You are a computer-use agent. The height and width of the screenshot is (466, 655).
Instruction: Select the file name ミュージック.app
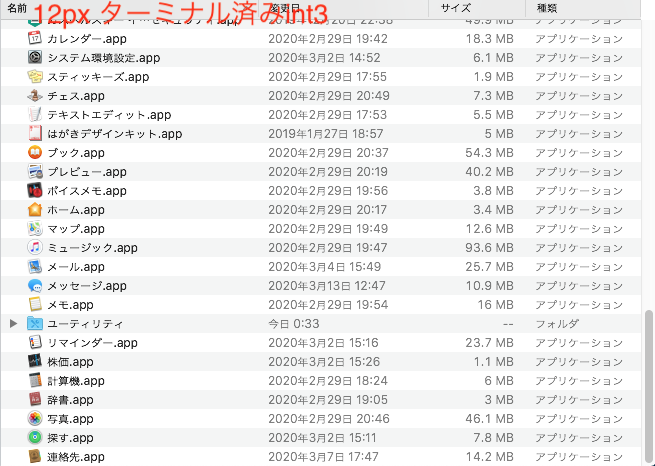click(x=92, y=248)
